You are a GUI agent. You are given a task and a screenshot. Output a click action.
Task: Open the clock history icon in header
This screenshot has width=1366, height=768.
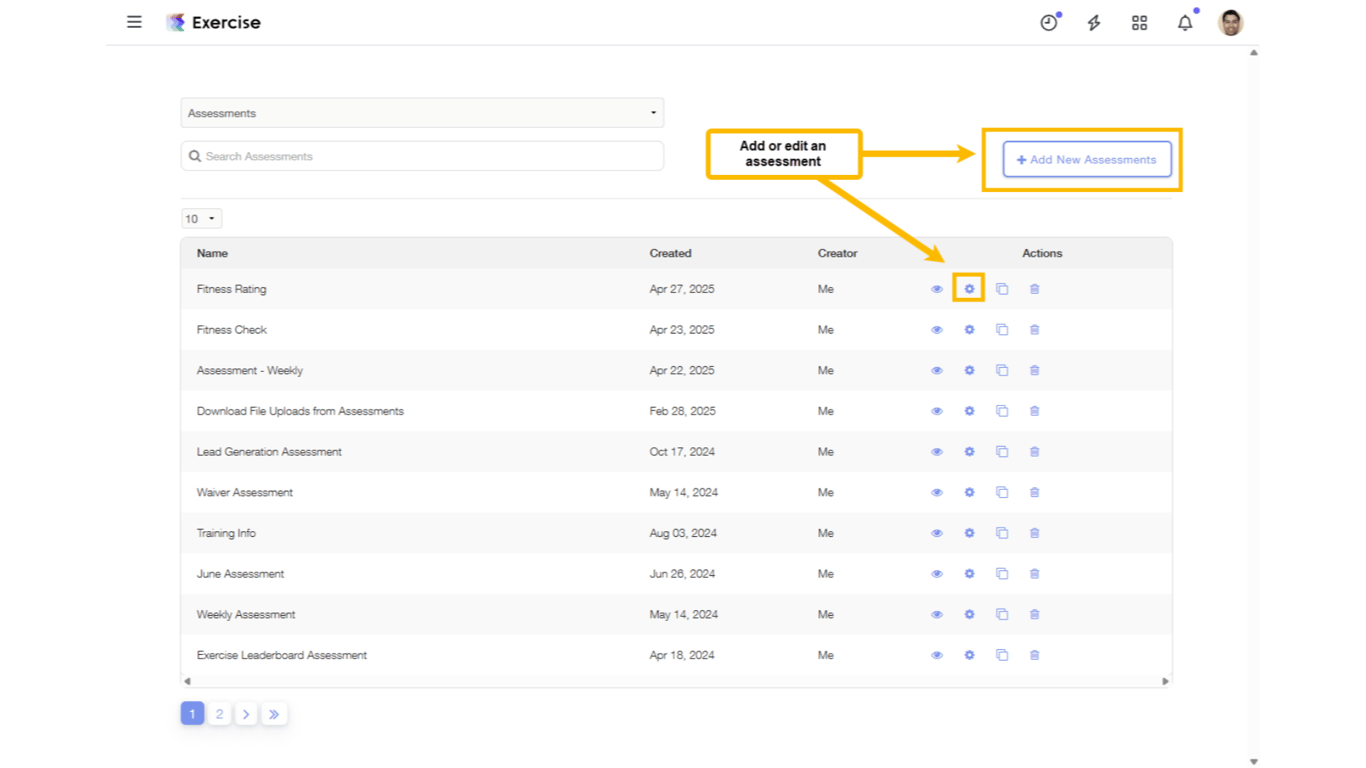pyautogui.click(x=1048, y=23)
